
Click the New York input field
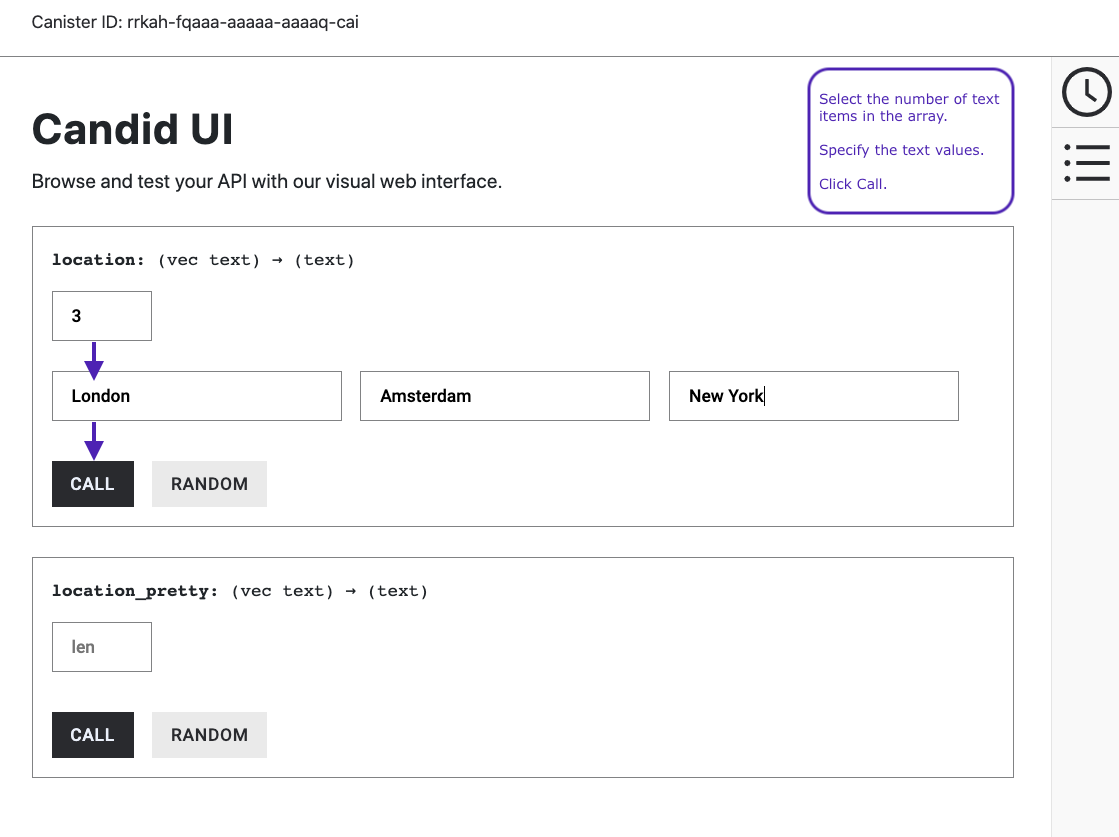click(813, 396)
